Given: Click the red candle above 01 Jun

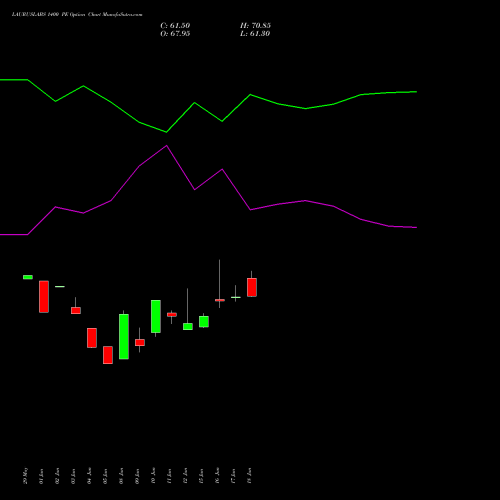Looking at the screenshot, I should pyautogui.click(x=44, y=297).
